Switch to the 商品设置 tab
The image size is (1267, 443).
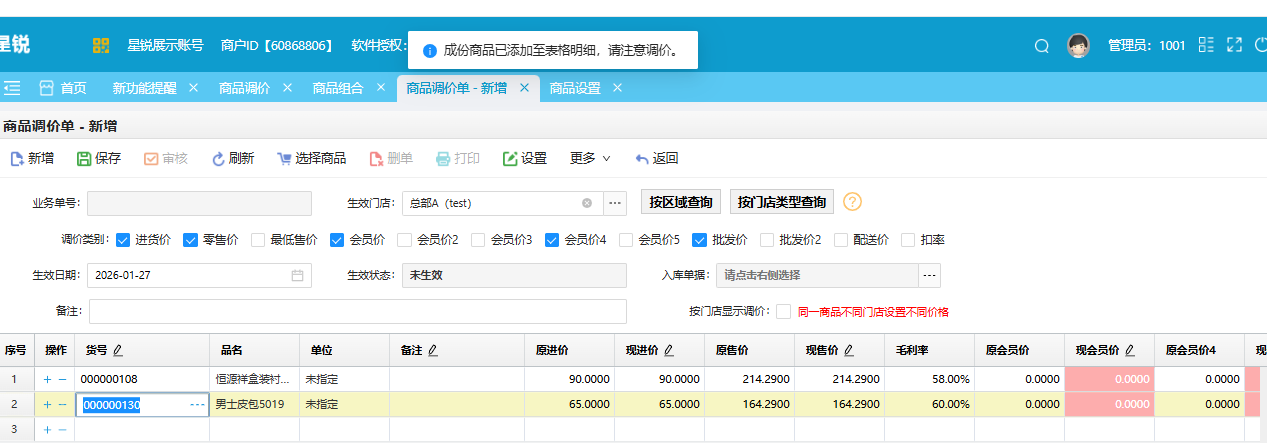click(574, 88)
